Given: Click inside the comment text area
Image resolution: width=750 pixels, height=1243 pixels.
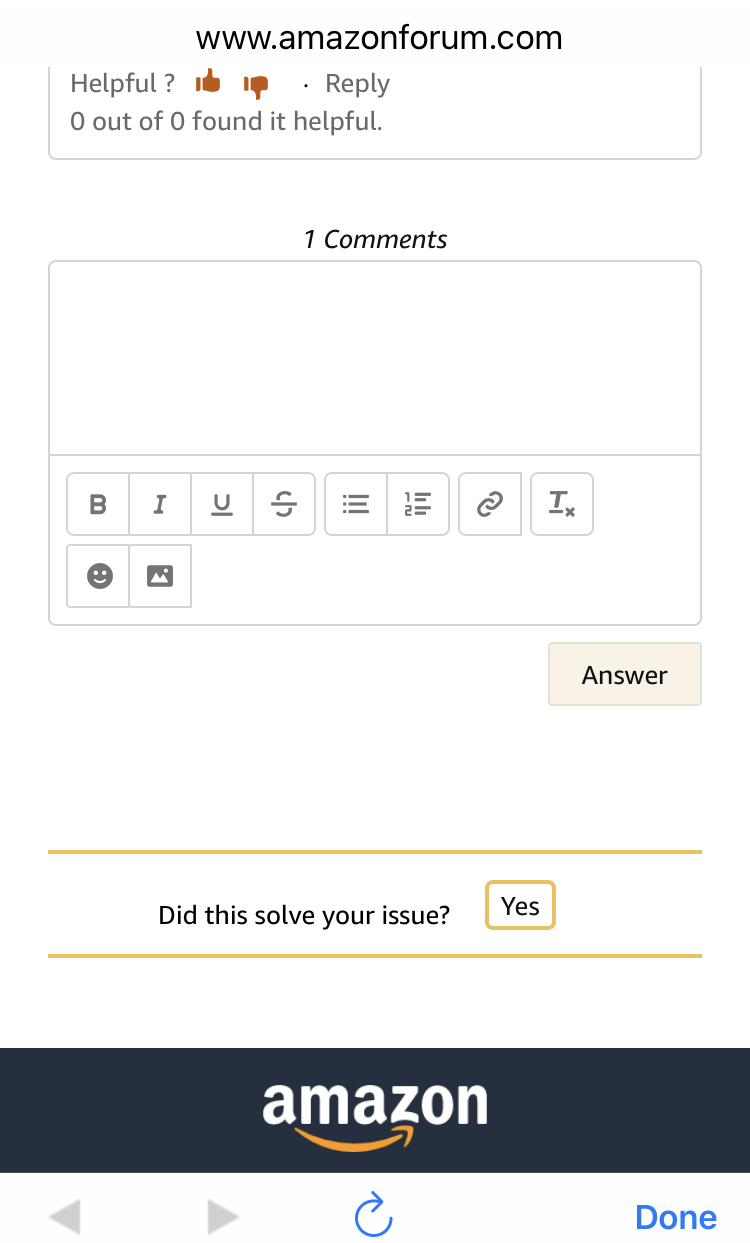Looking at the screenshot, I should coord(375,358).
